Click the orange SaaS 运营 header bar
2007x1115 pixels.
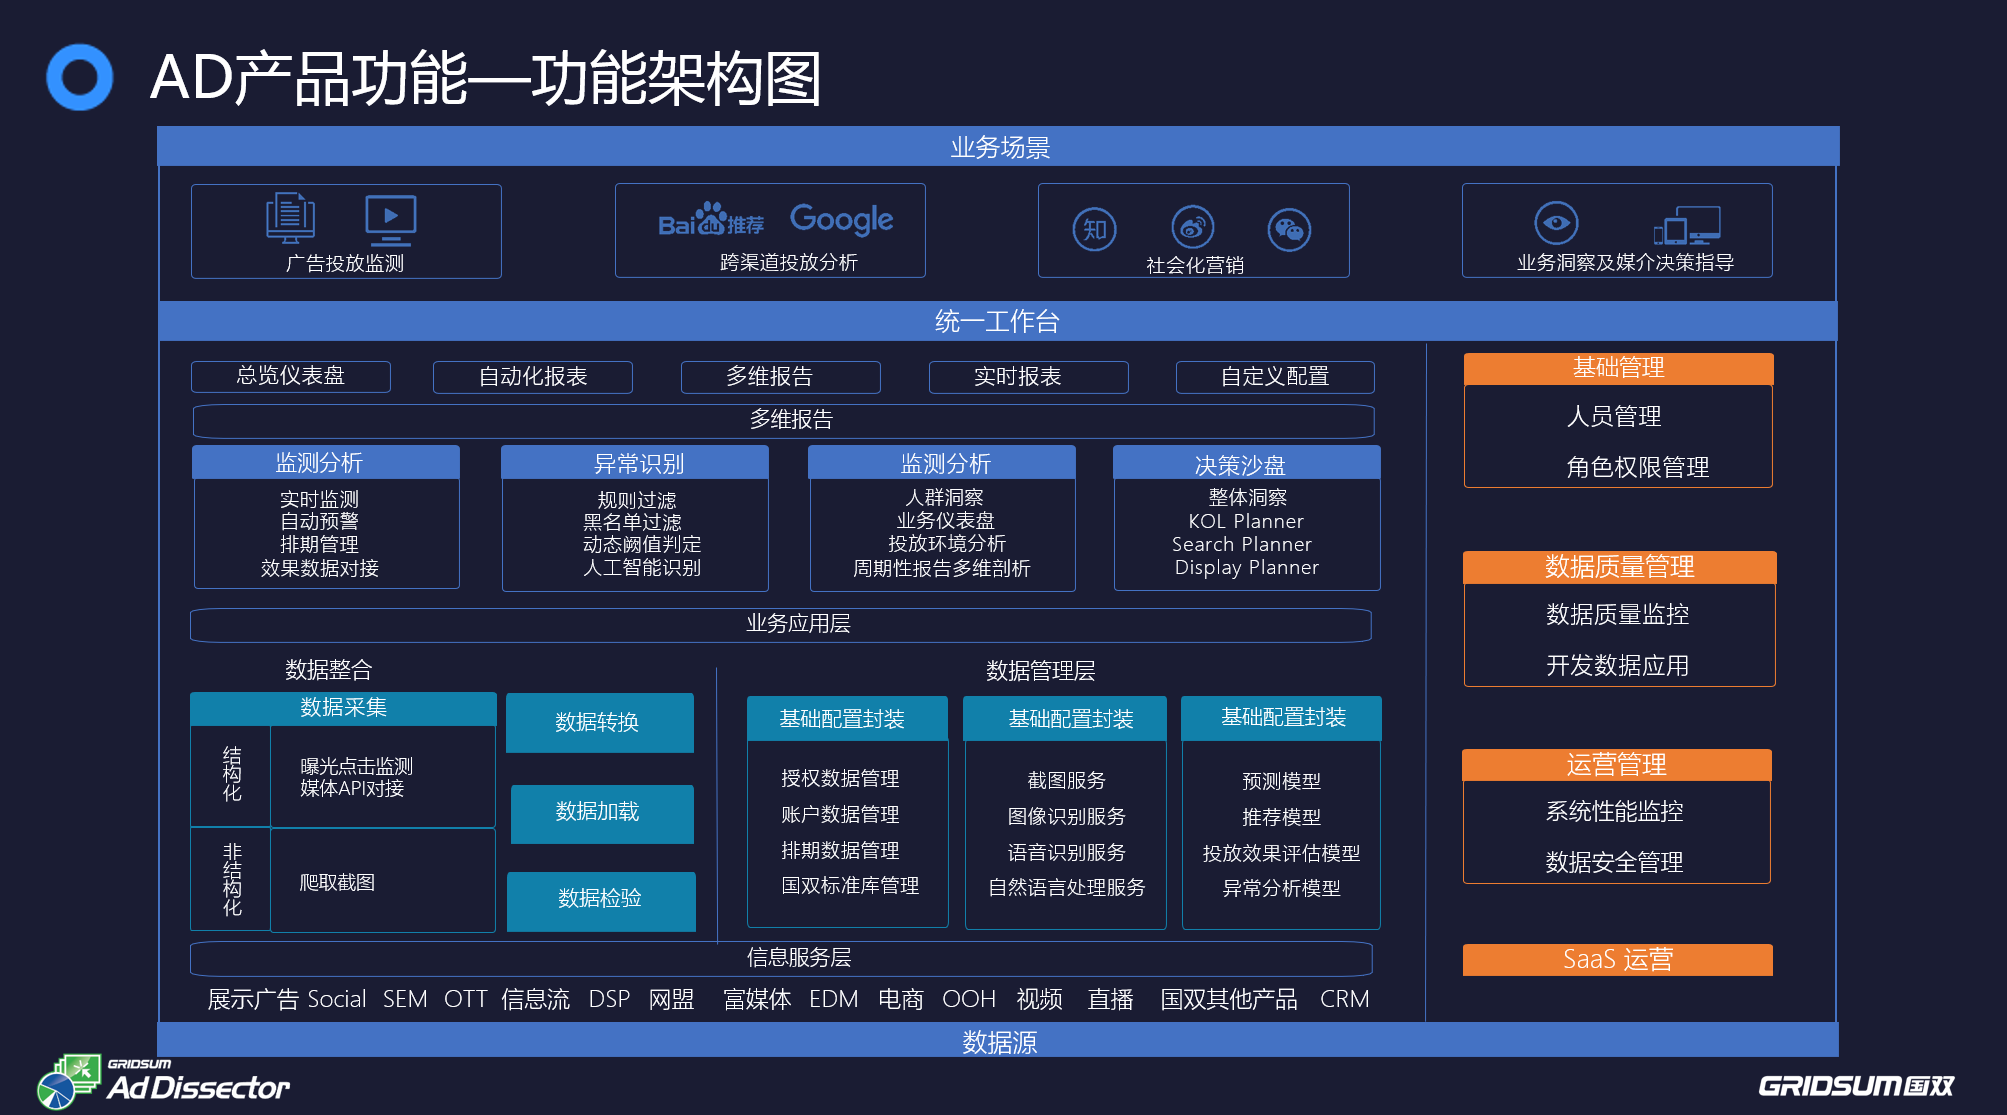point(1617,959)
